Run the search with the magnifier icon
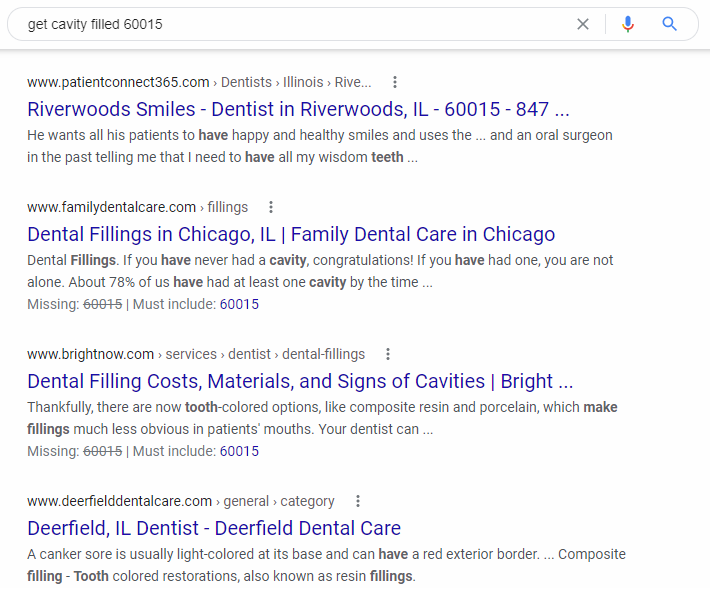 click(x=670, y=24)
